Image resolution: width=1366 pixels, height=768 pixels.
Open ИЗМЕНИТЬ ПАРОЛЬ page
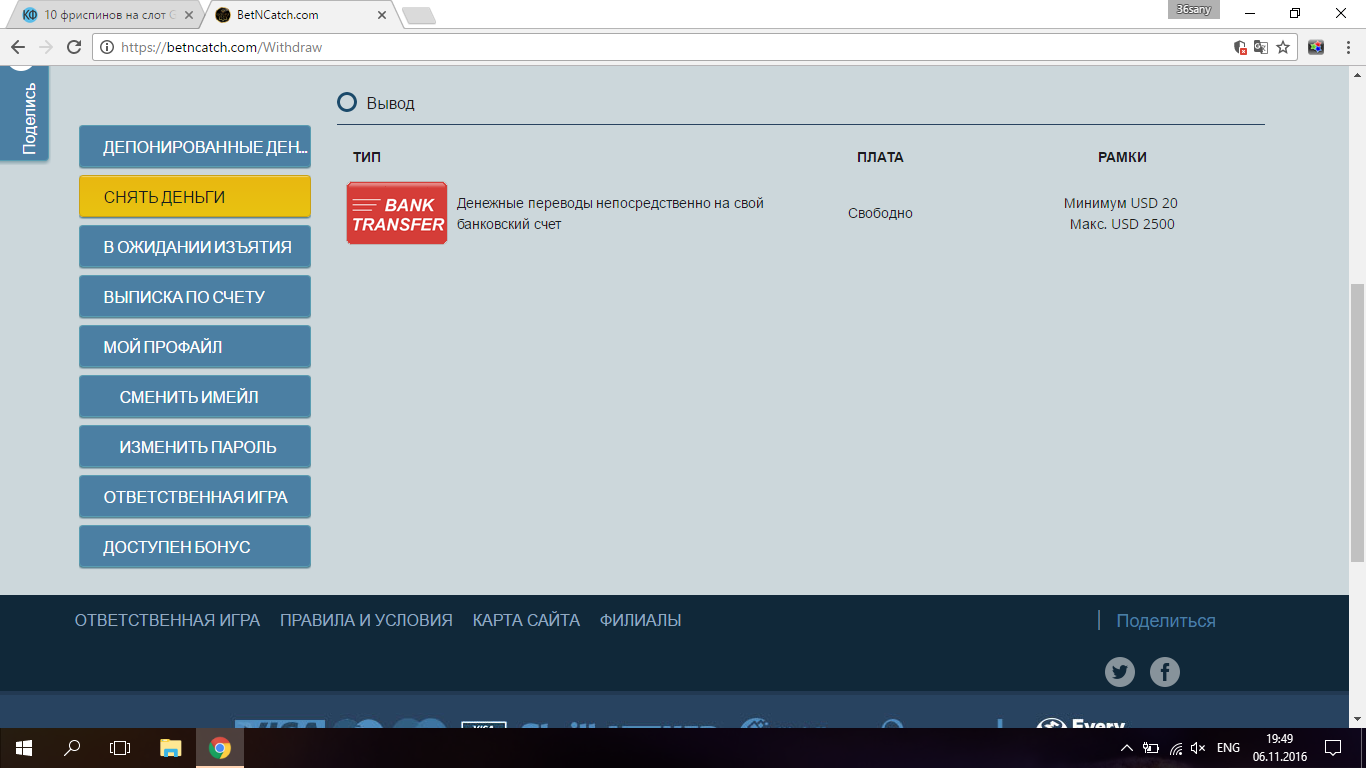pyautogui.click(x=195, y=447)
